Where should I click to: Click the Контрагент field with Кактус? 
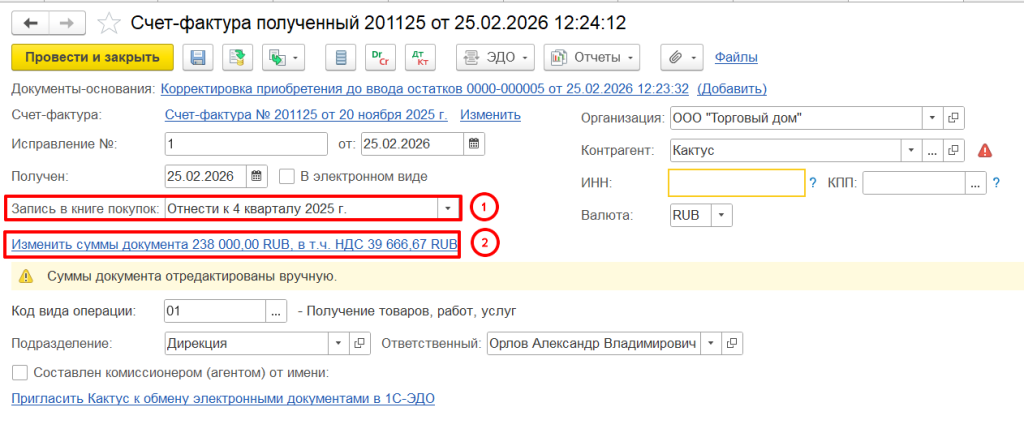click(784, 150)
